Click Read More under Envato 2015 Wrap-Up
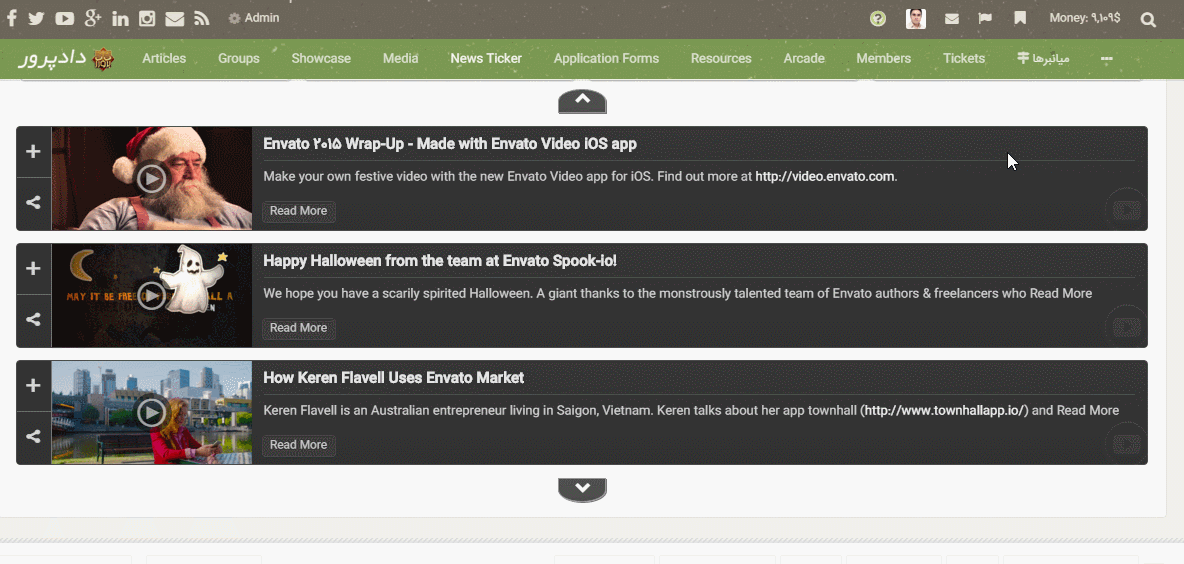Screen dimensions: 1184x564 (298, 211)
